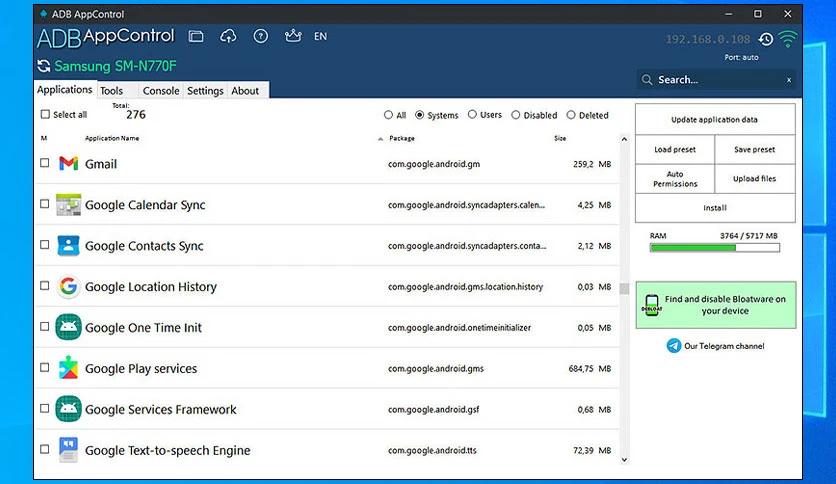The image size is (836, 484).
Task: Click the Telegram logo icon
Action: [674, 346]
